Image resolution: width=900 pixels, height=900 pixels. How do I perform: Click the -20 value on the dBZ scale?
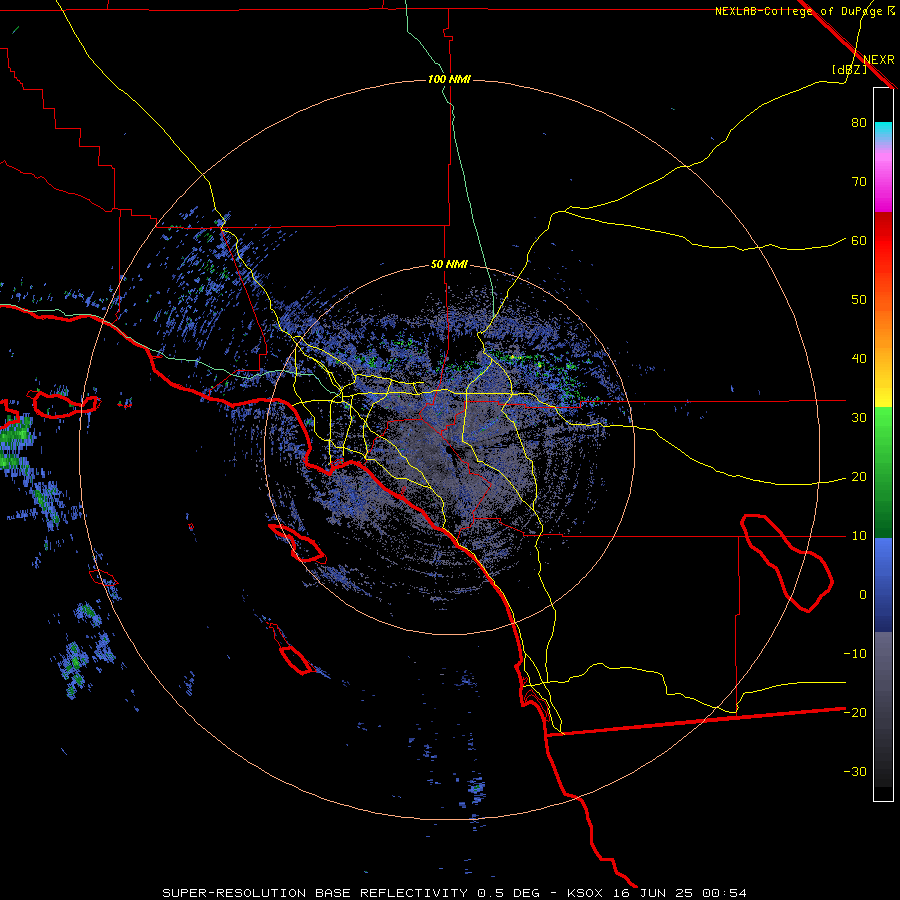tap(855, 713)
